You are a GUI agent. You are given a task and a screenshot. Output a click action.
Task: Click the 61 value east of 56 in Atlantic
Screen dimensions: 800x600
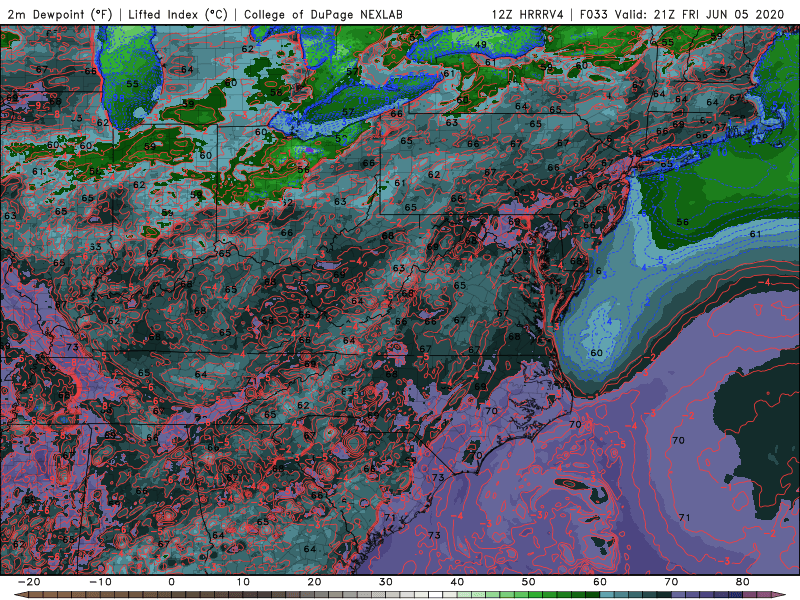tap(756, 234)
